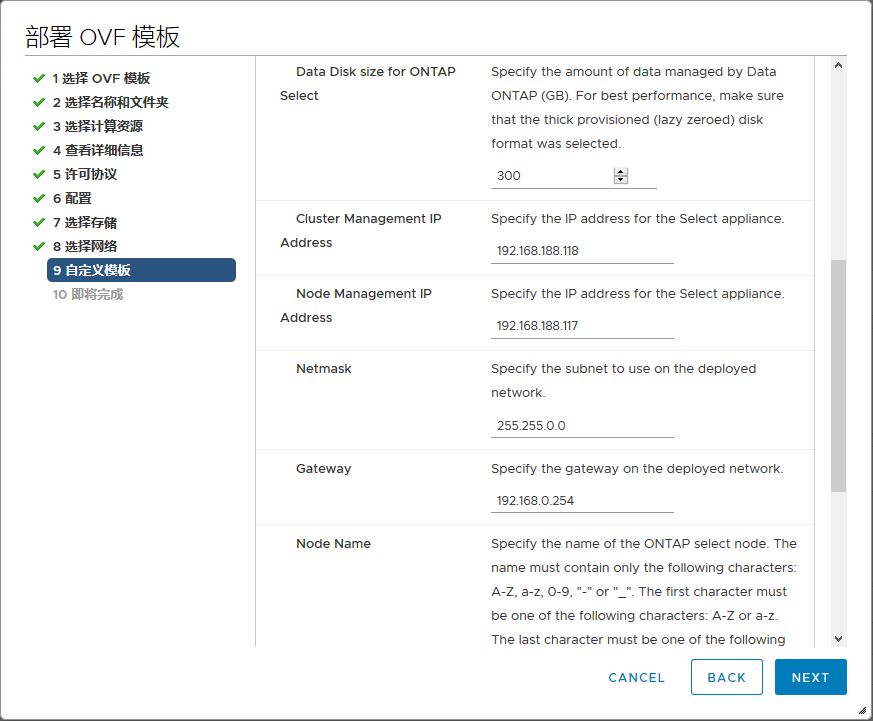Click green checkmark beside 选择网络 step
The width and height of the screenshot is (873, 721).
38,246
